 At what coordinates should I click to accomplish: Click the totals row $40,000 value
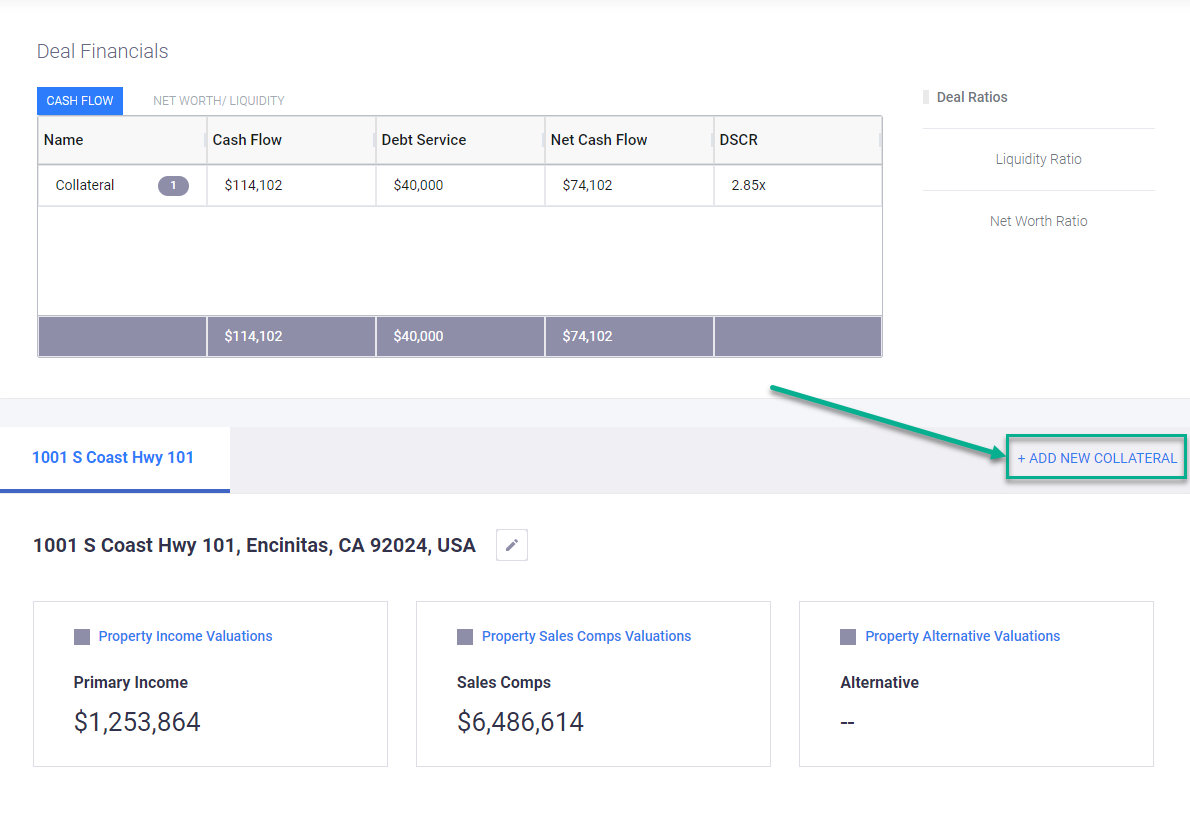[x=418, y=336]
